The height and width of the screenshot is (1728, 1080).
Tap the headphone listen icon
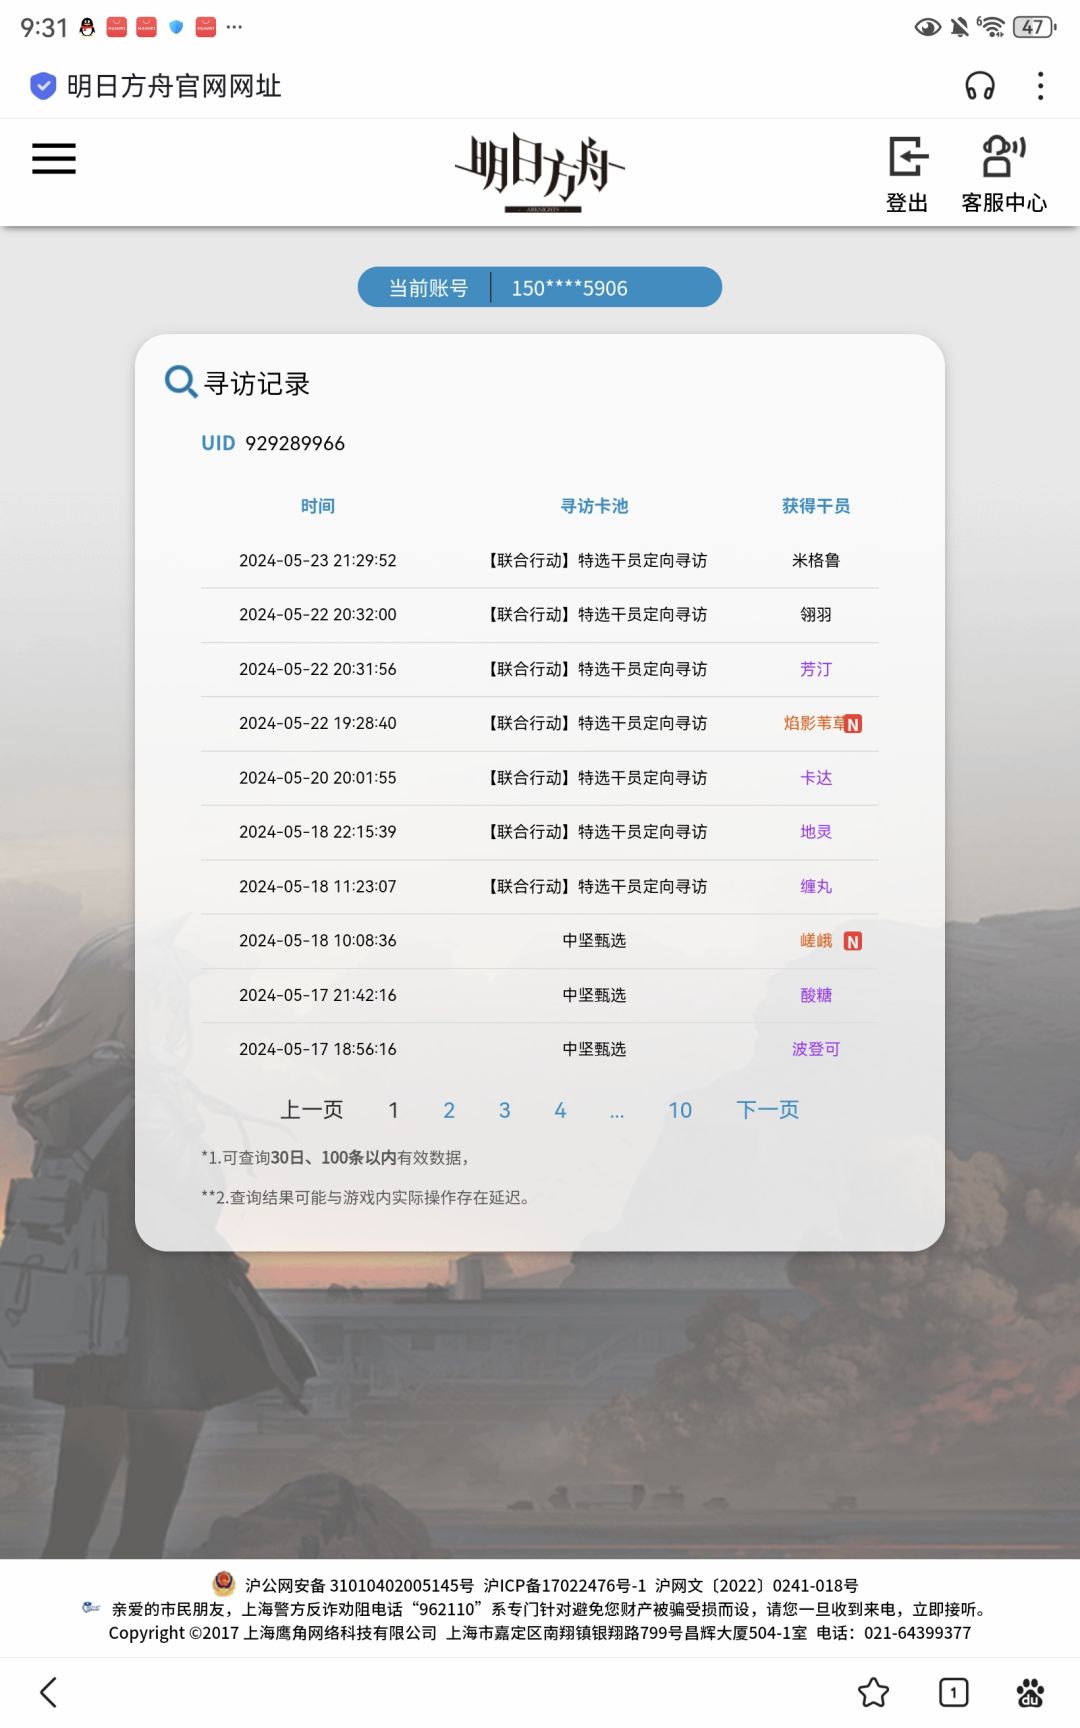coord(980,86)
